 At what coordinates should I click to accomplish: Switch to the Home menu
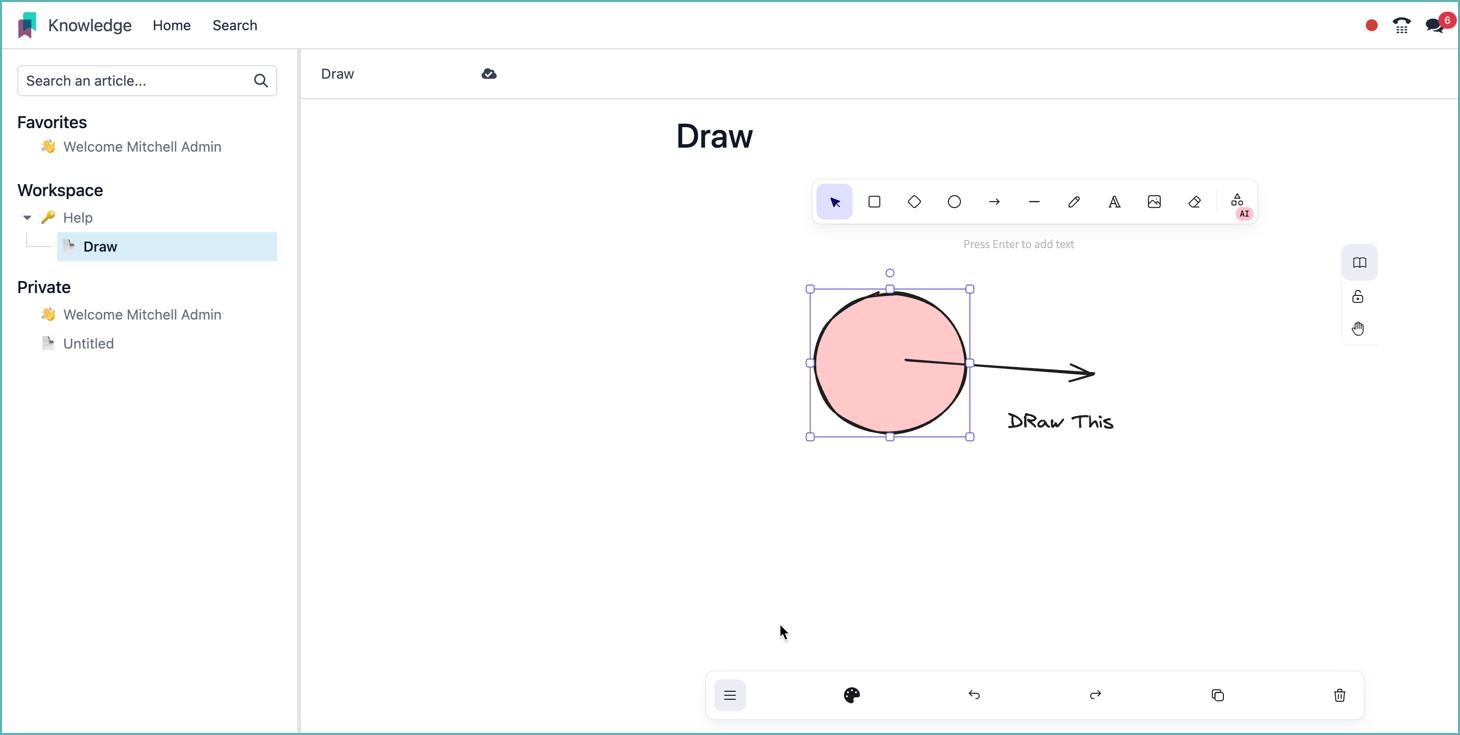171,25
